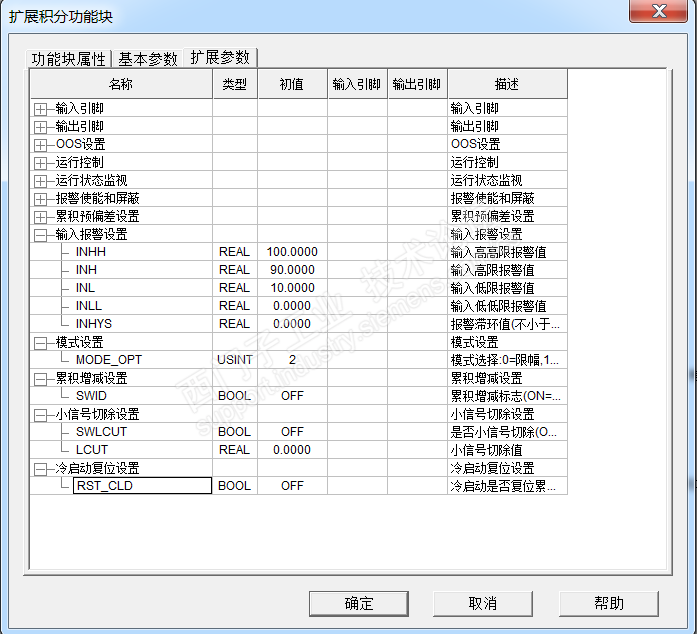Click SWID row's BOOL type cell
This screenshot has height=634, width=697.
point(235,396)
